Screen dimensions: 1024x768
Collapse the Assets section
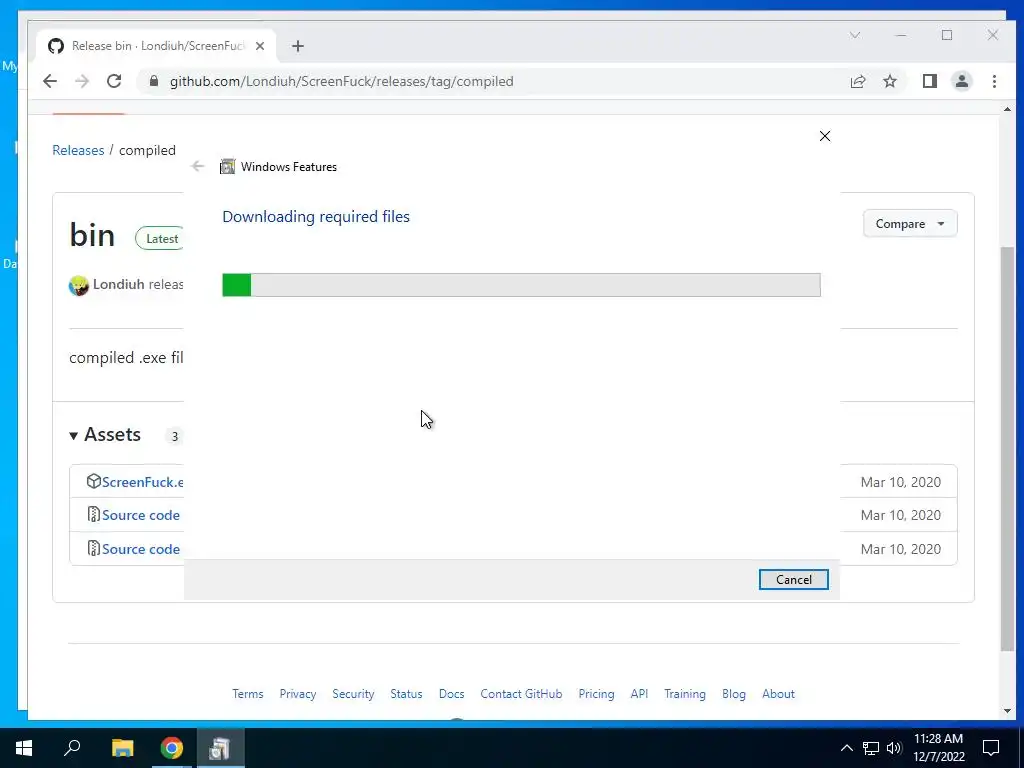pyautogui.click(x=106, y=435)
